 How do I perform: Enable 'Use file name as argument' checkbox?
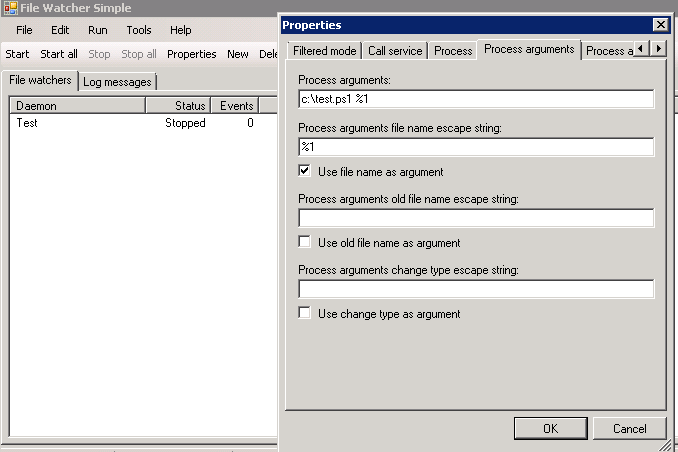[x=305, y=171]
